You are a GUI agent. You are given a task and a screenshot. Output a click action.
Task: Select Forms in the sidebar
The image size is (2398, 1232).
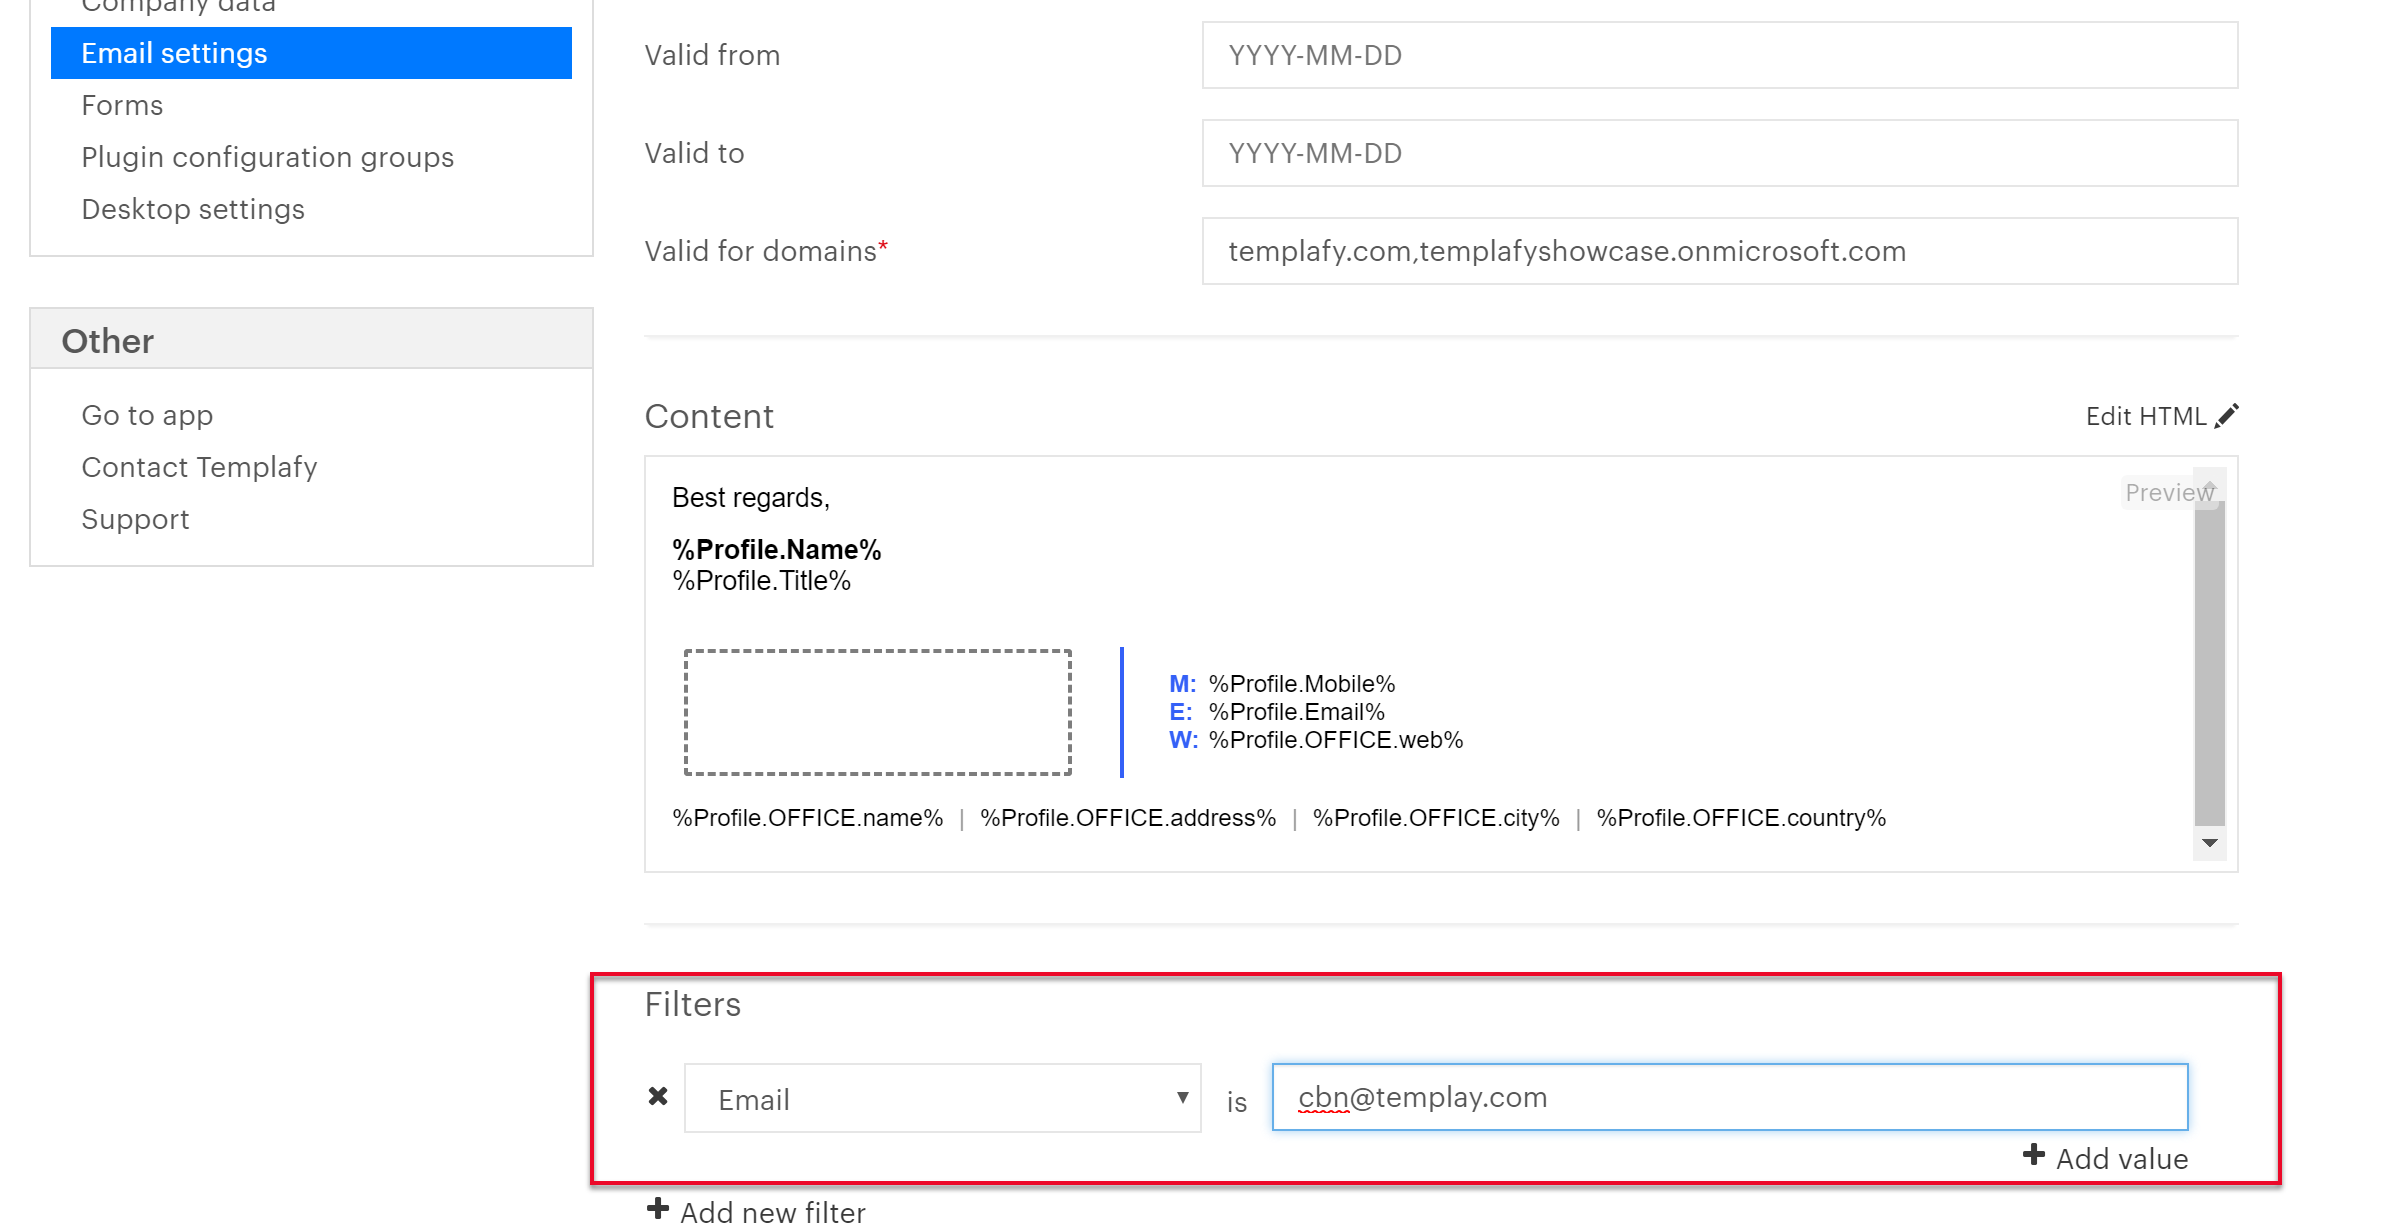pyautogui.click(x=122, y=104)
